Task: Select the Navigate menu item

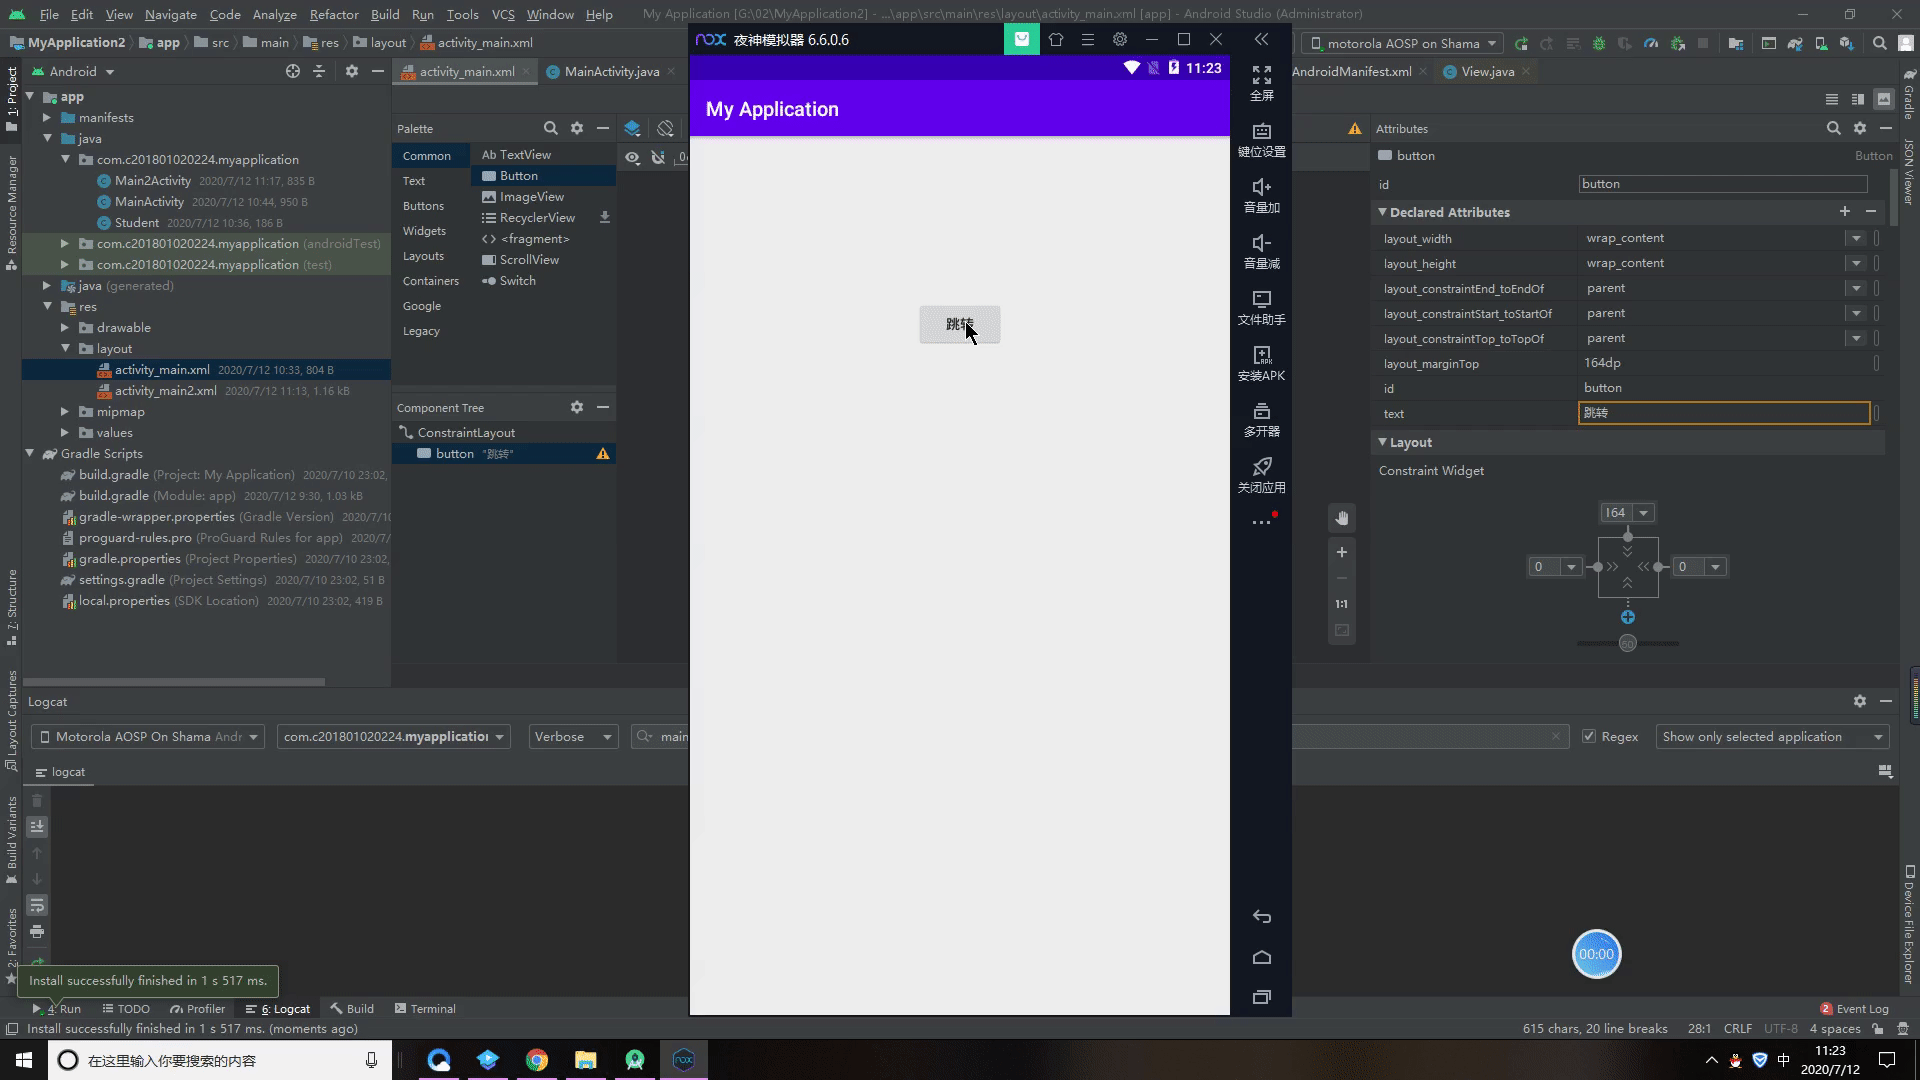Action: pyautogui.click(x=169, y=13)
